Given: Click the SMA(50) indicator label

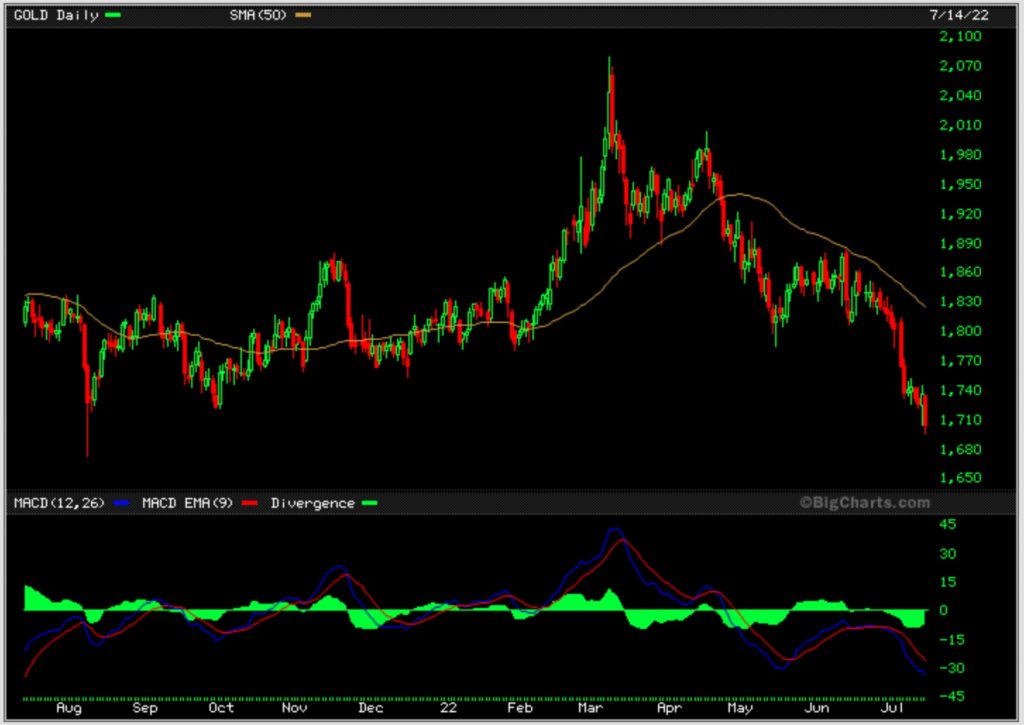Looking at the screenshot, I should [x=258, y=15].
